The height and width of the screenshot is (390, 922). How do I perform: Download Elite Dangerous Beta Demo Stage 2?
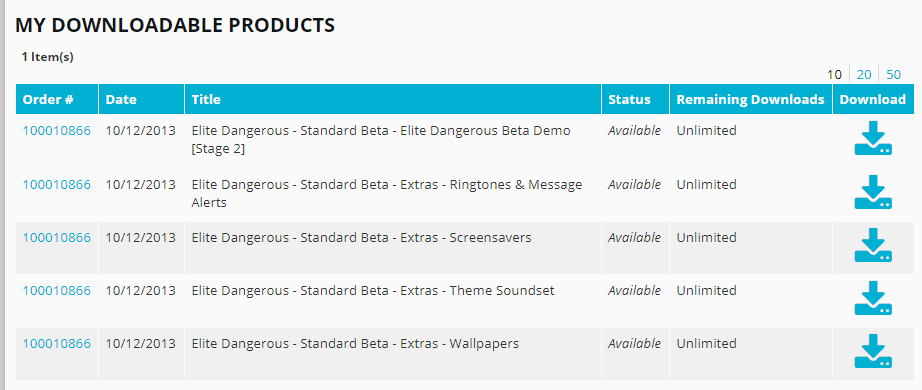(x=873, y=138)
